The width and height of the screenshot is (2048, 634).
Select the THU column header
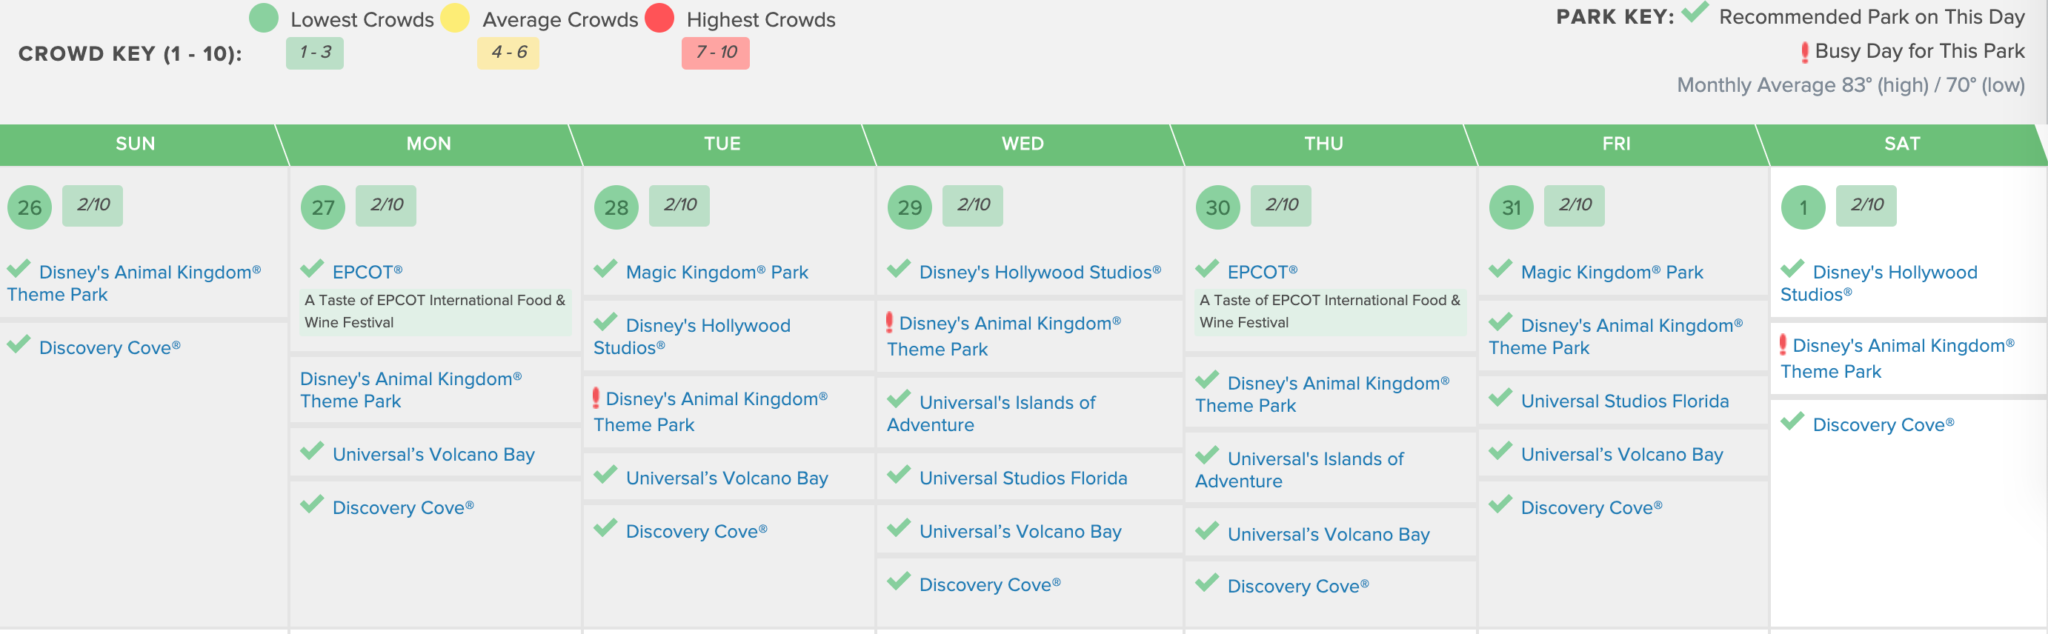click(x=1323, y=144)
